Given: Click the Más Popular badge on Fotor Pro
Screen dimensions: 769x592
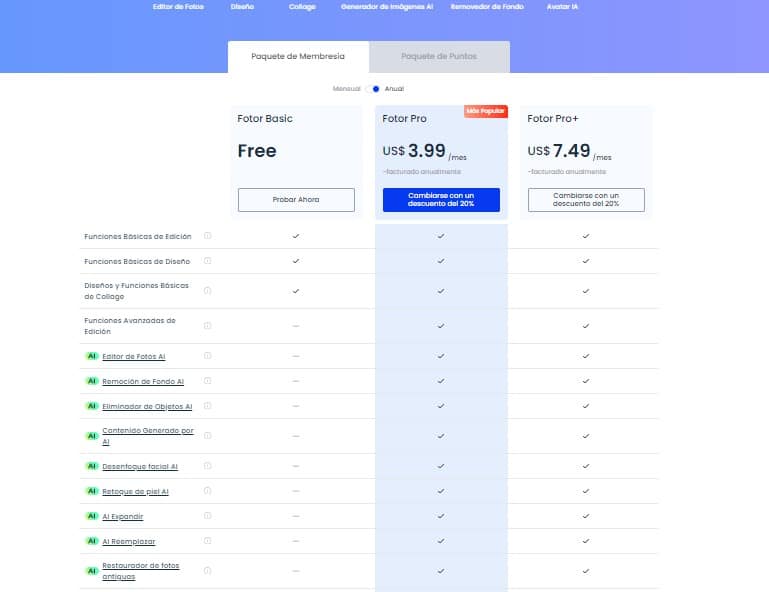Looking at the screenshot, I should (486, 111).
